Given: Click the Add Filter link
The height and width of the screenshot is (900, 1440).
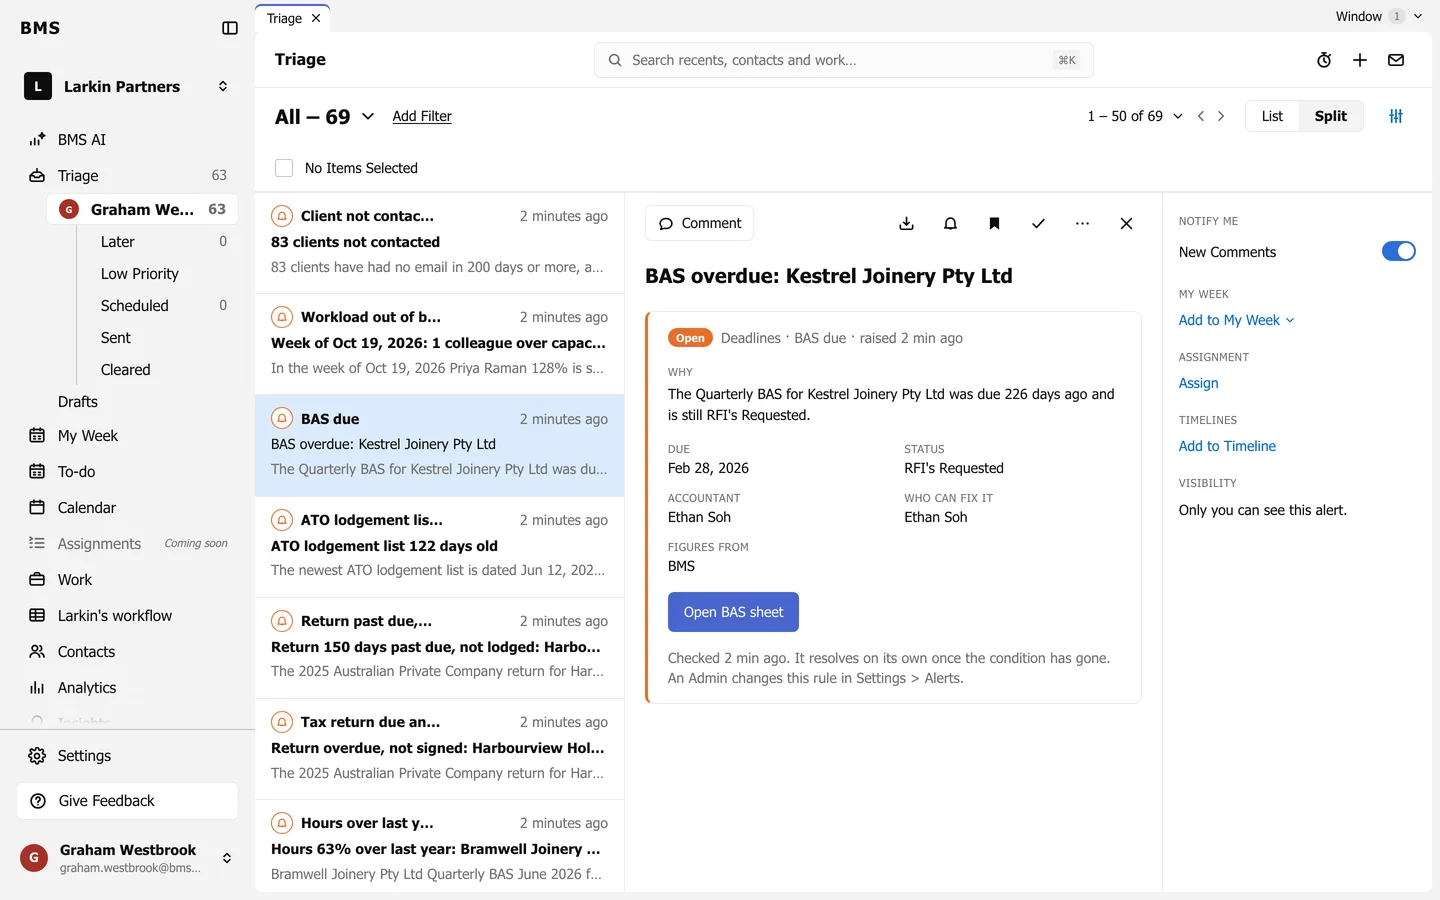Looking at the screenshot, I should (422, 116).
